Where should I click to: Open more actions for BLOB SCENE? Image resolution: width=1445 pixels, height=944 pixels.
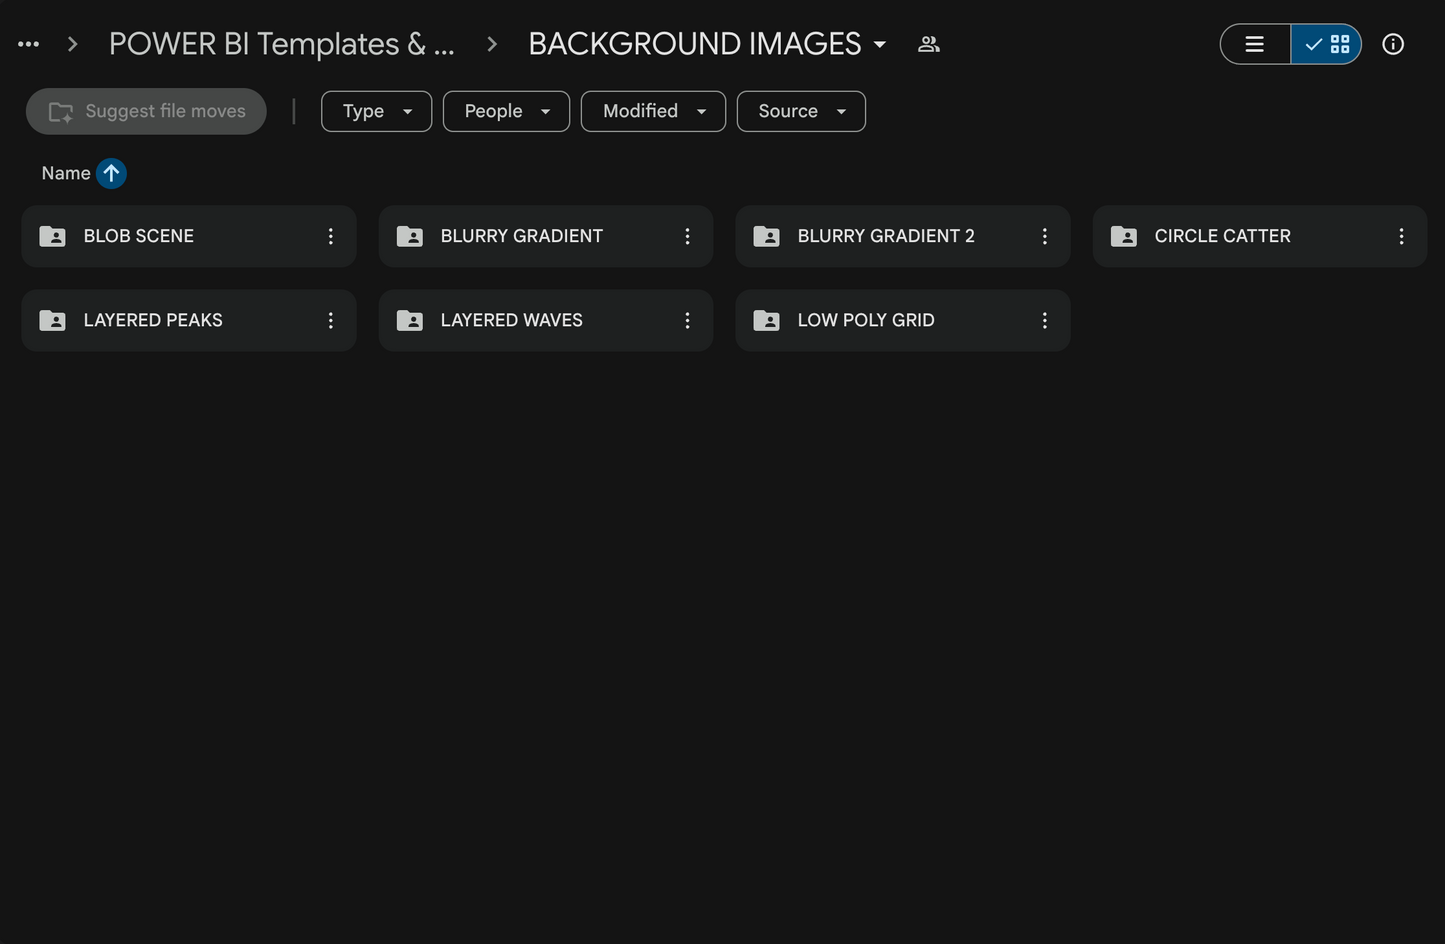tap(331, 236)
